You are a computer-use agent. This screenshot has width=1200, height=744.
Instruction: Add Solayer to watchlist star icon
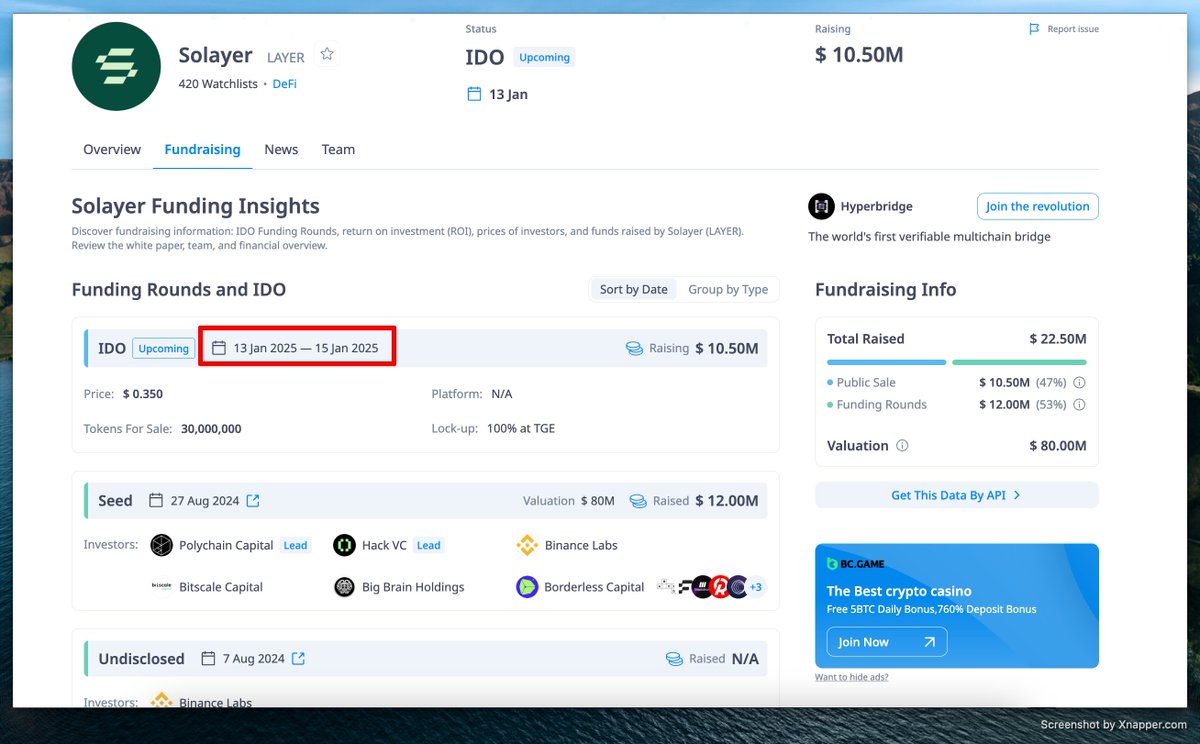[x=327, y=55]
